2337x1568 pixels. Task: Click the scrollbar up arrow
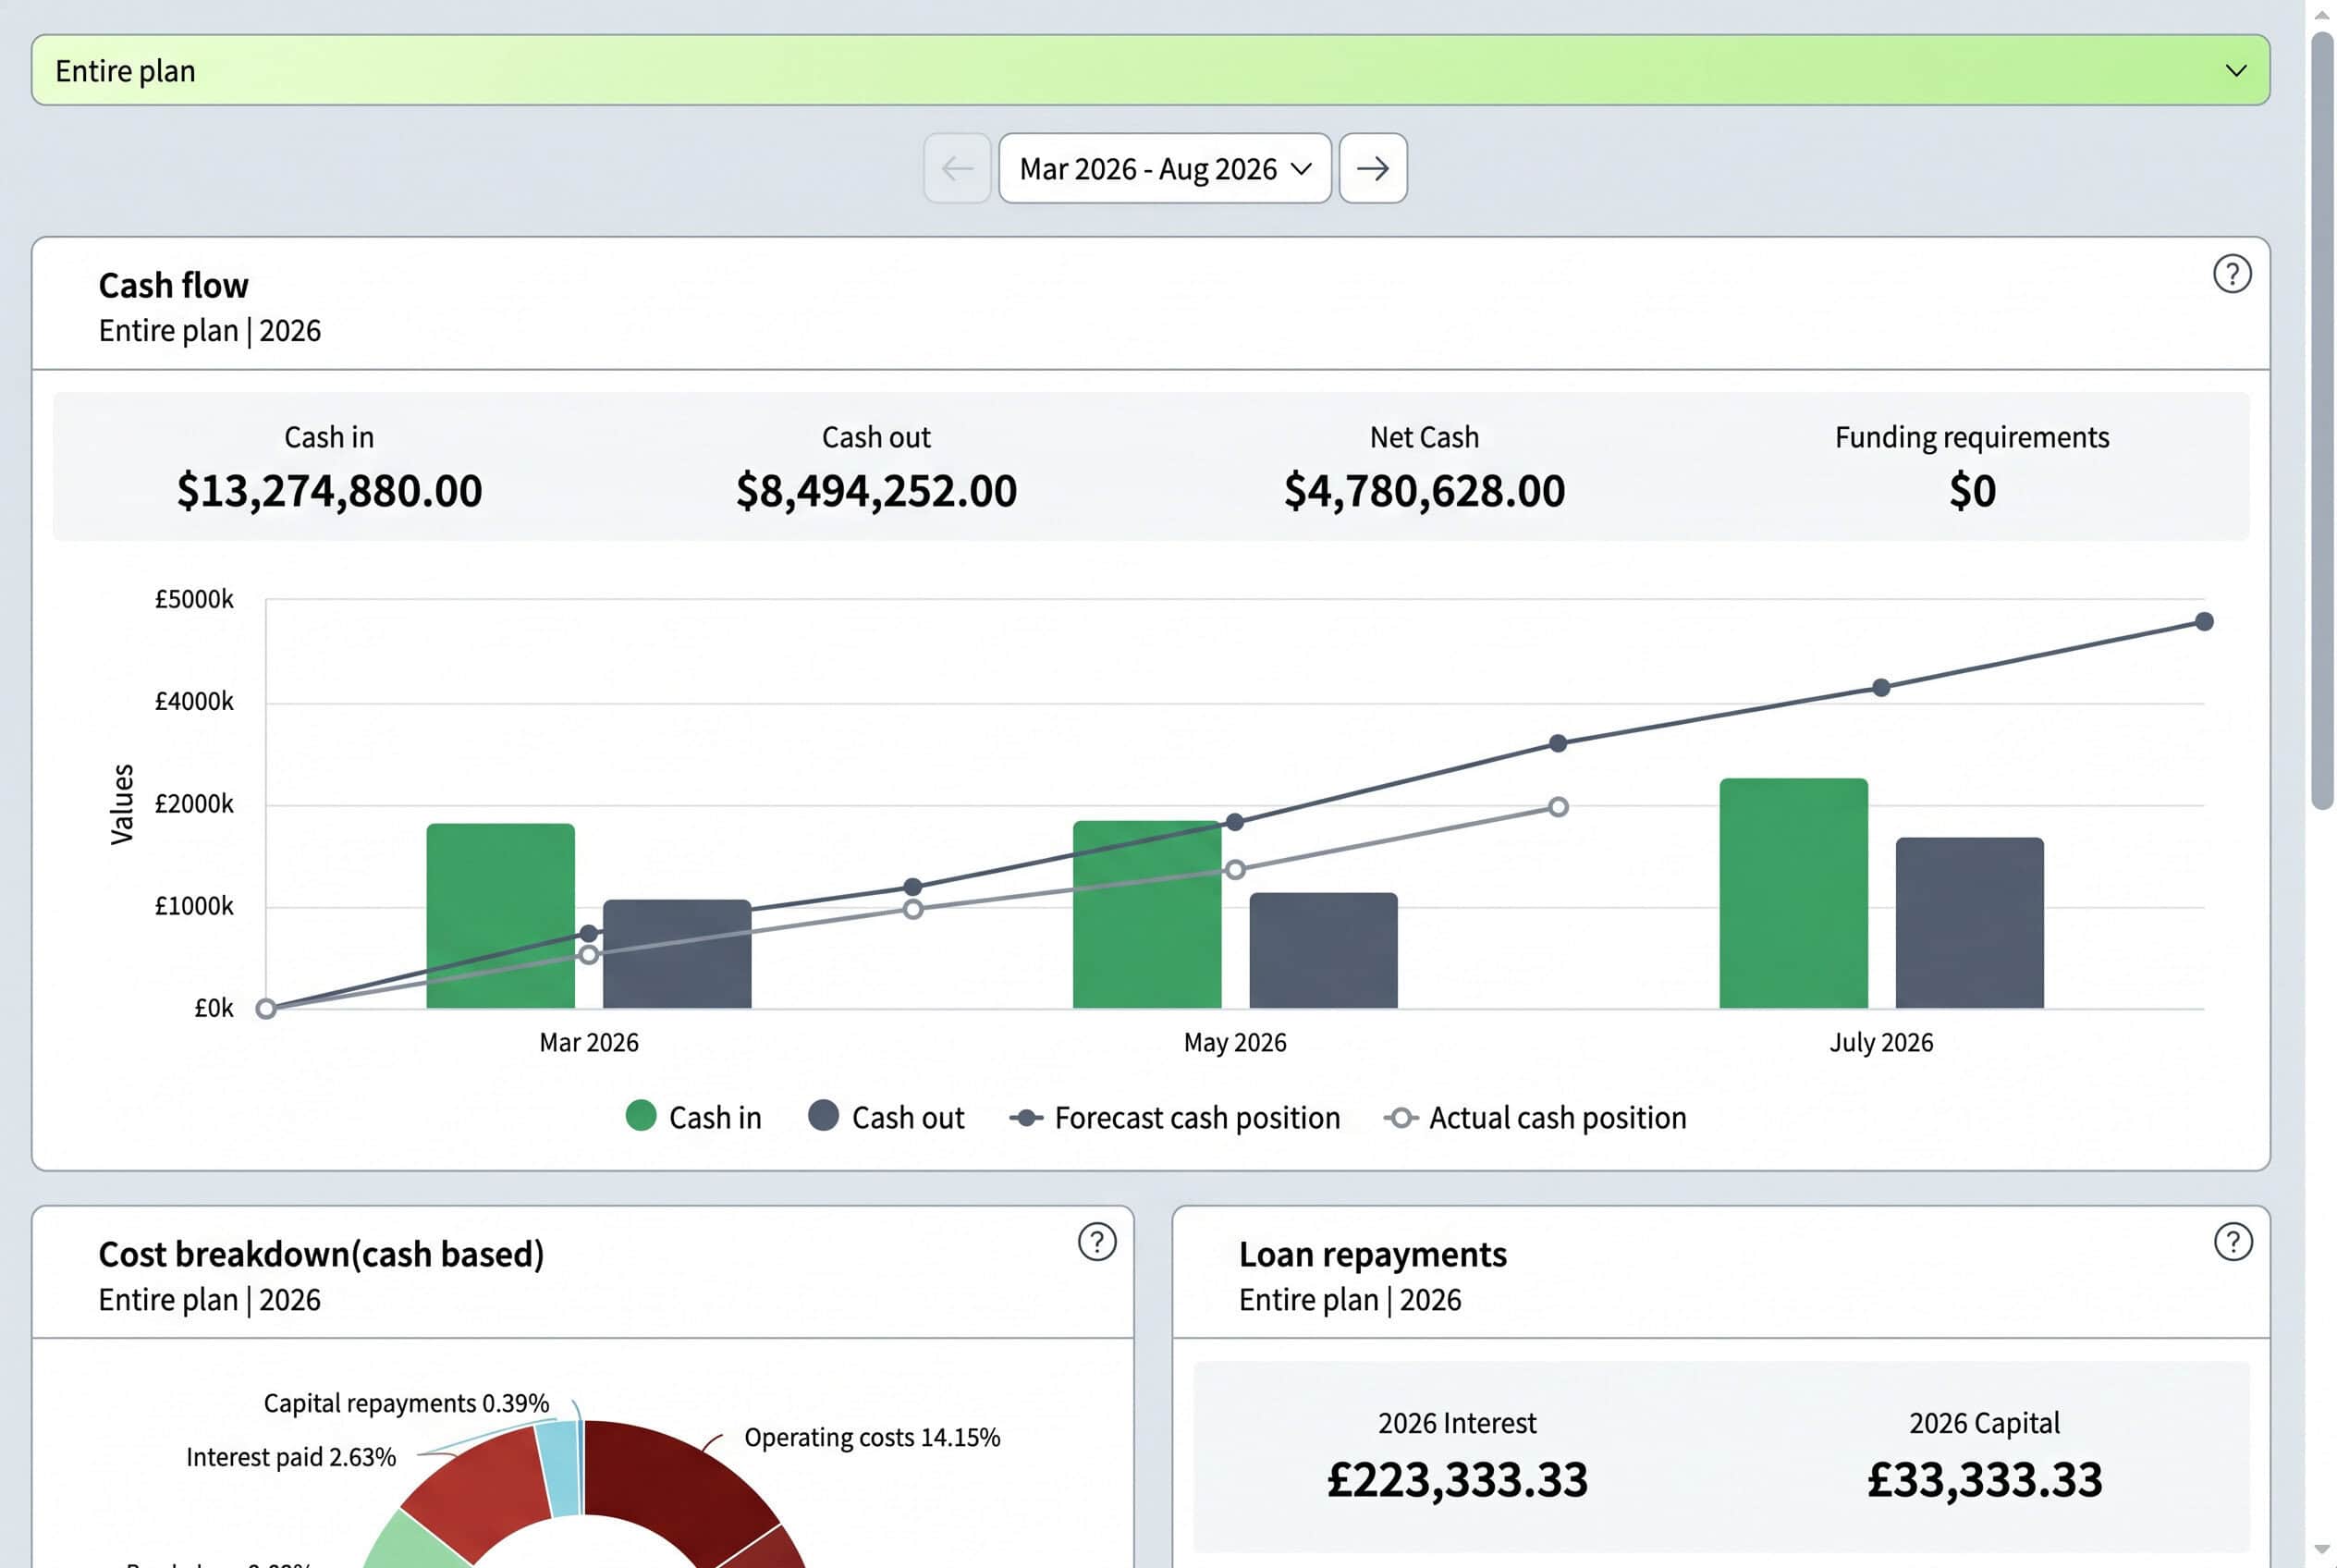[2321, 14]
